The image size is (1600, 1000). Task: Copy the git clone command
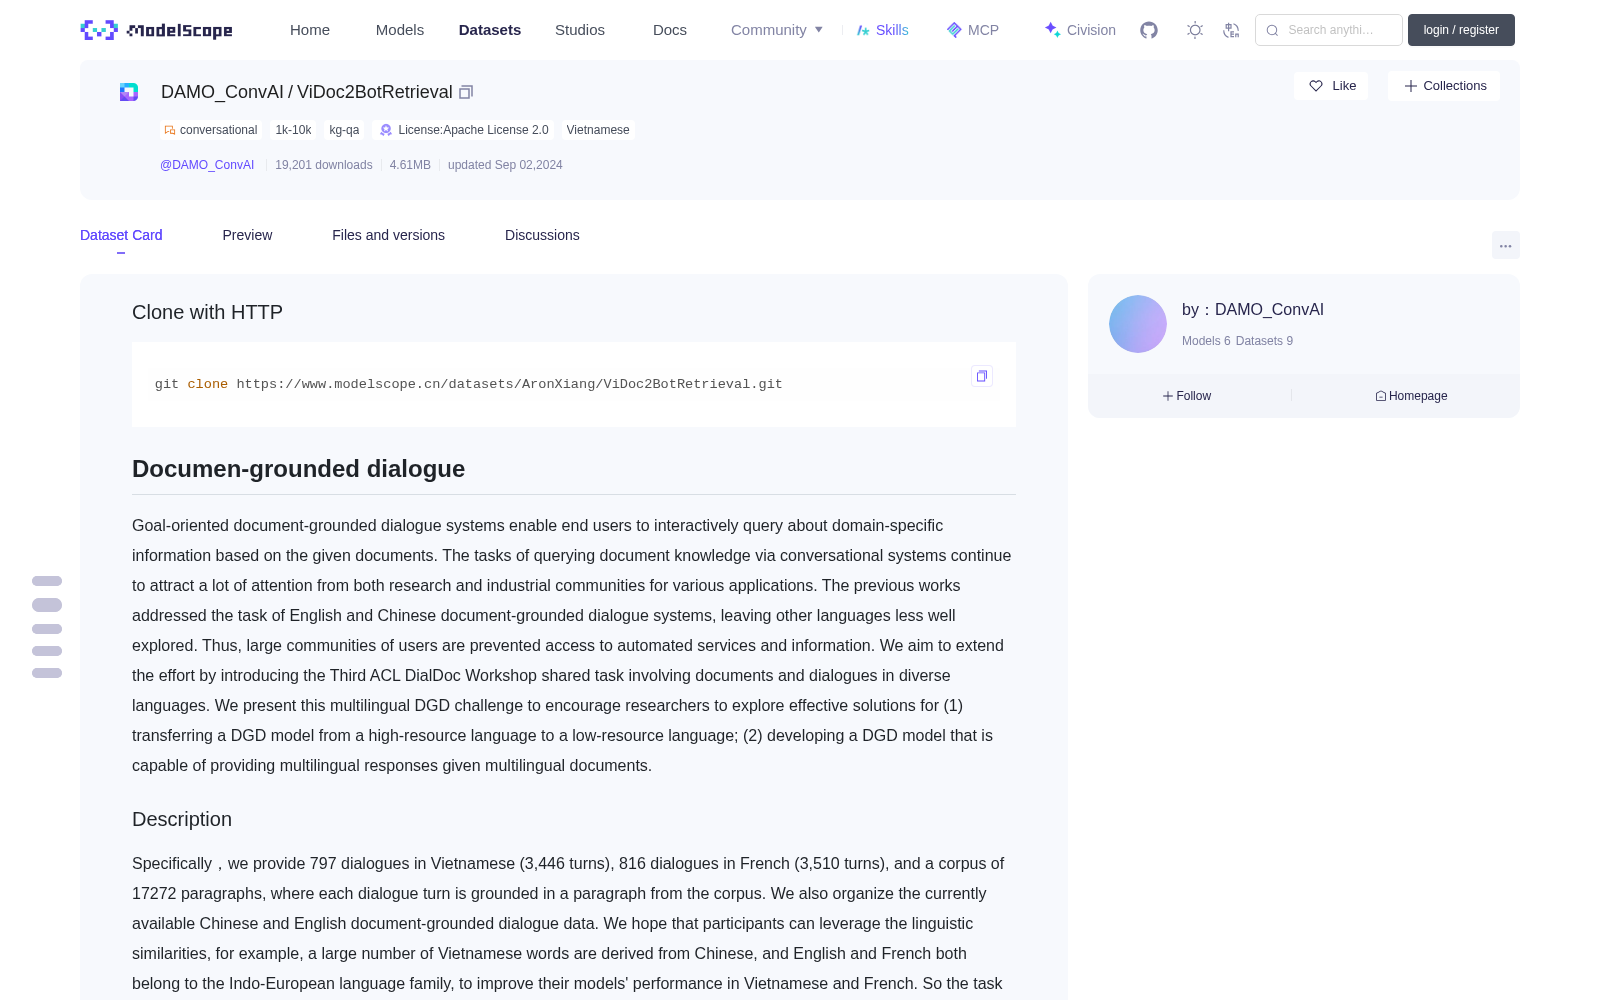[982, 376]
